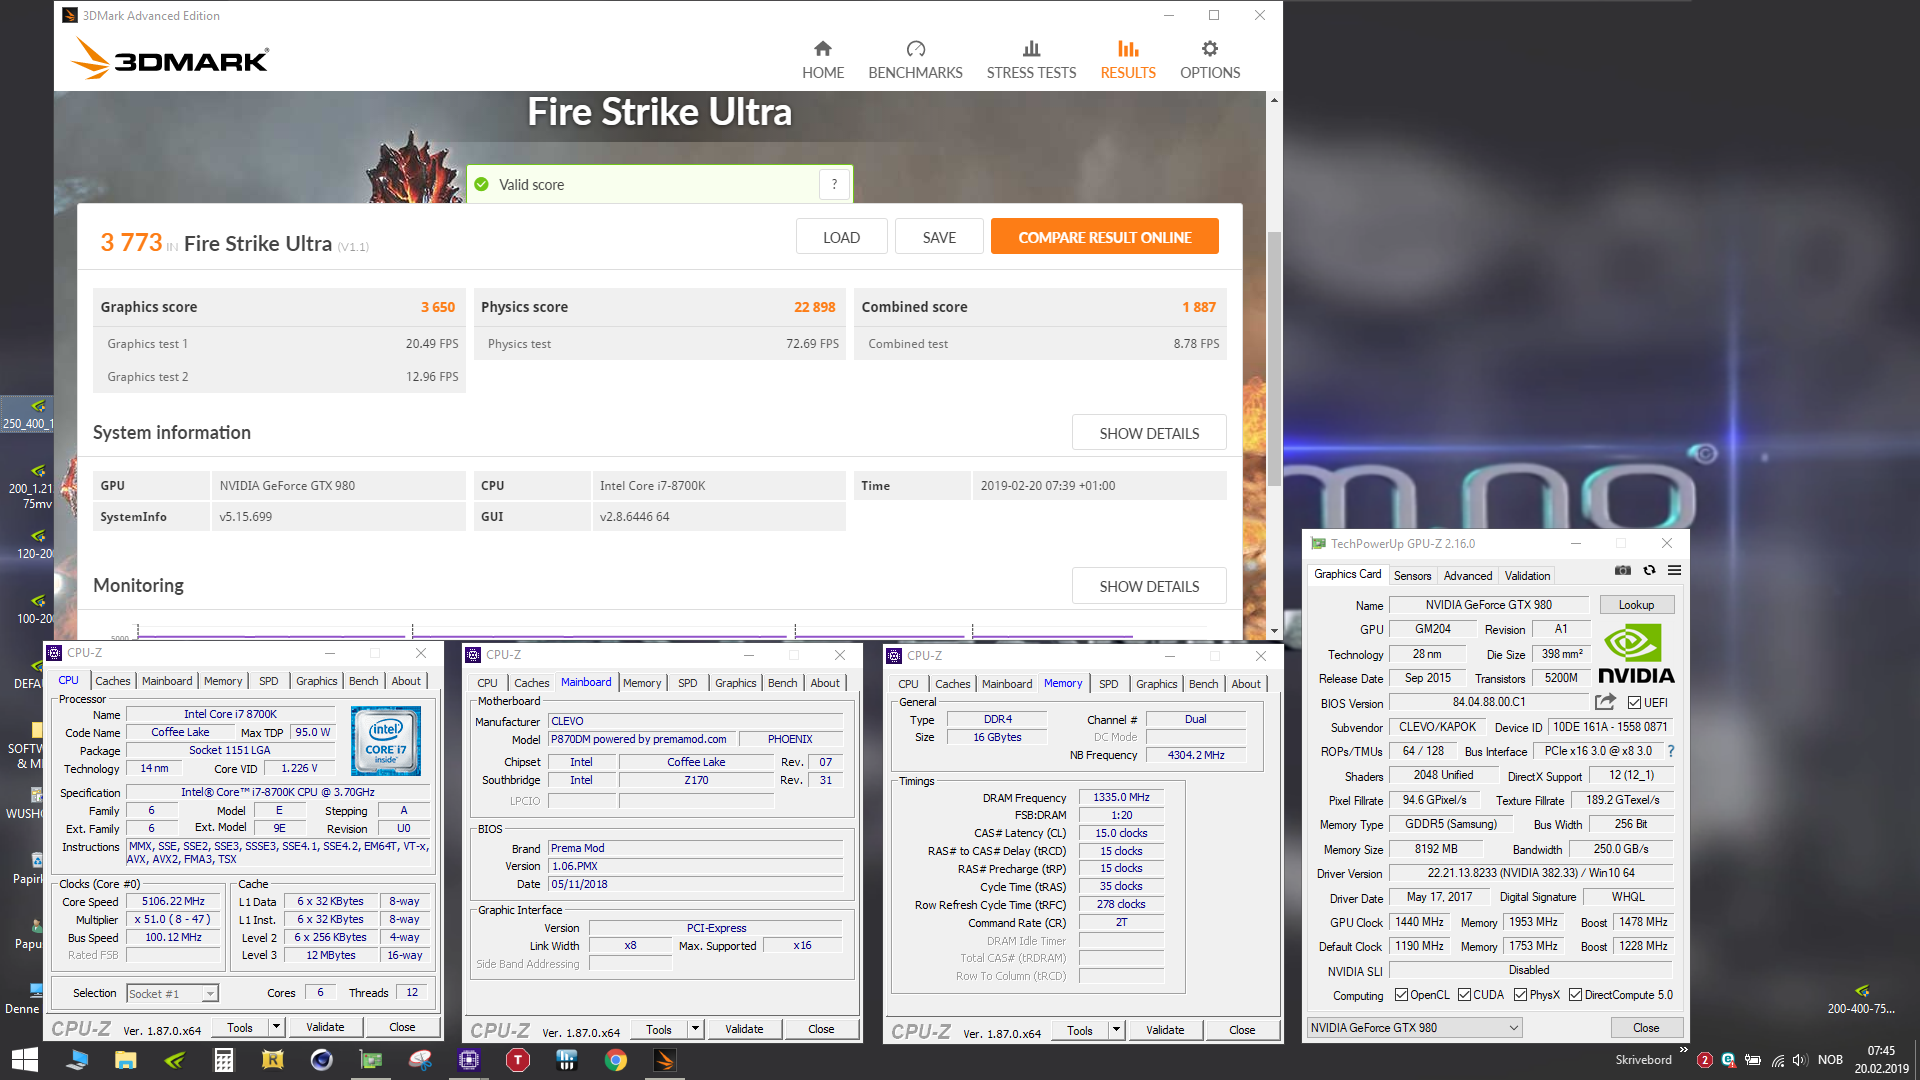Viewport: 1920px width, 1080px height.
Task: Open the Windows Start menu
Action: click(x=24, y=1060)
